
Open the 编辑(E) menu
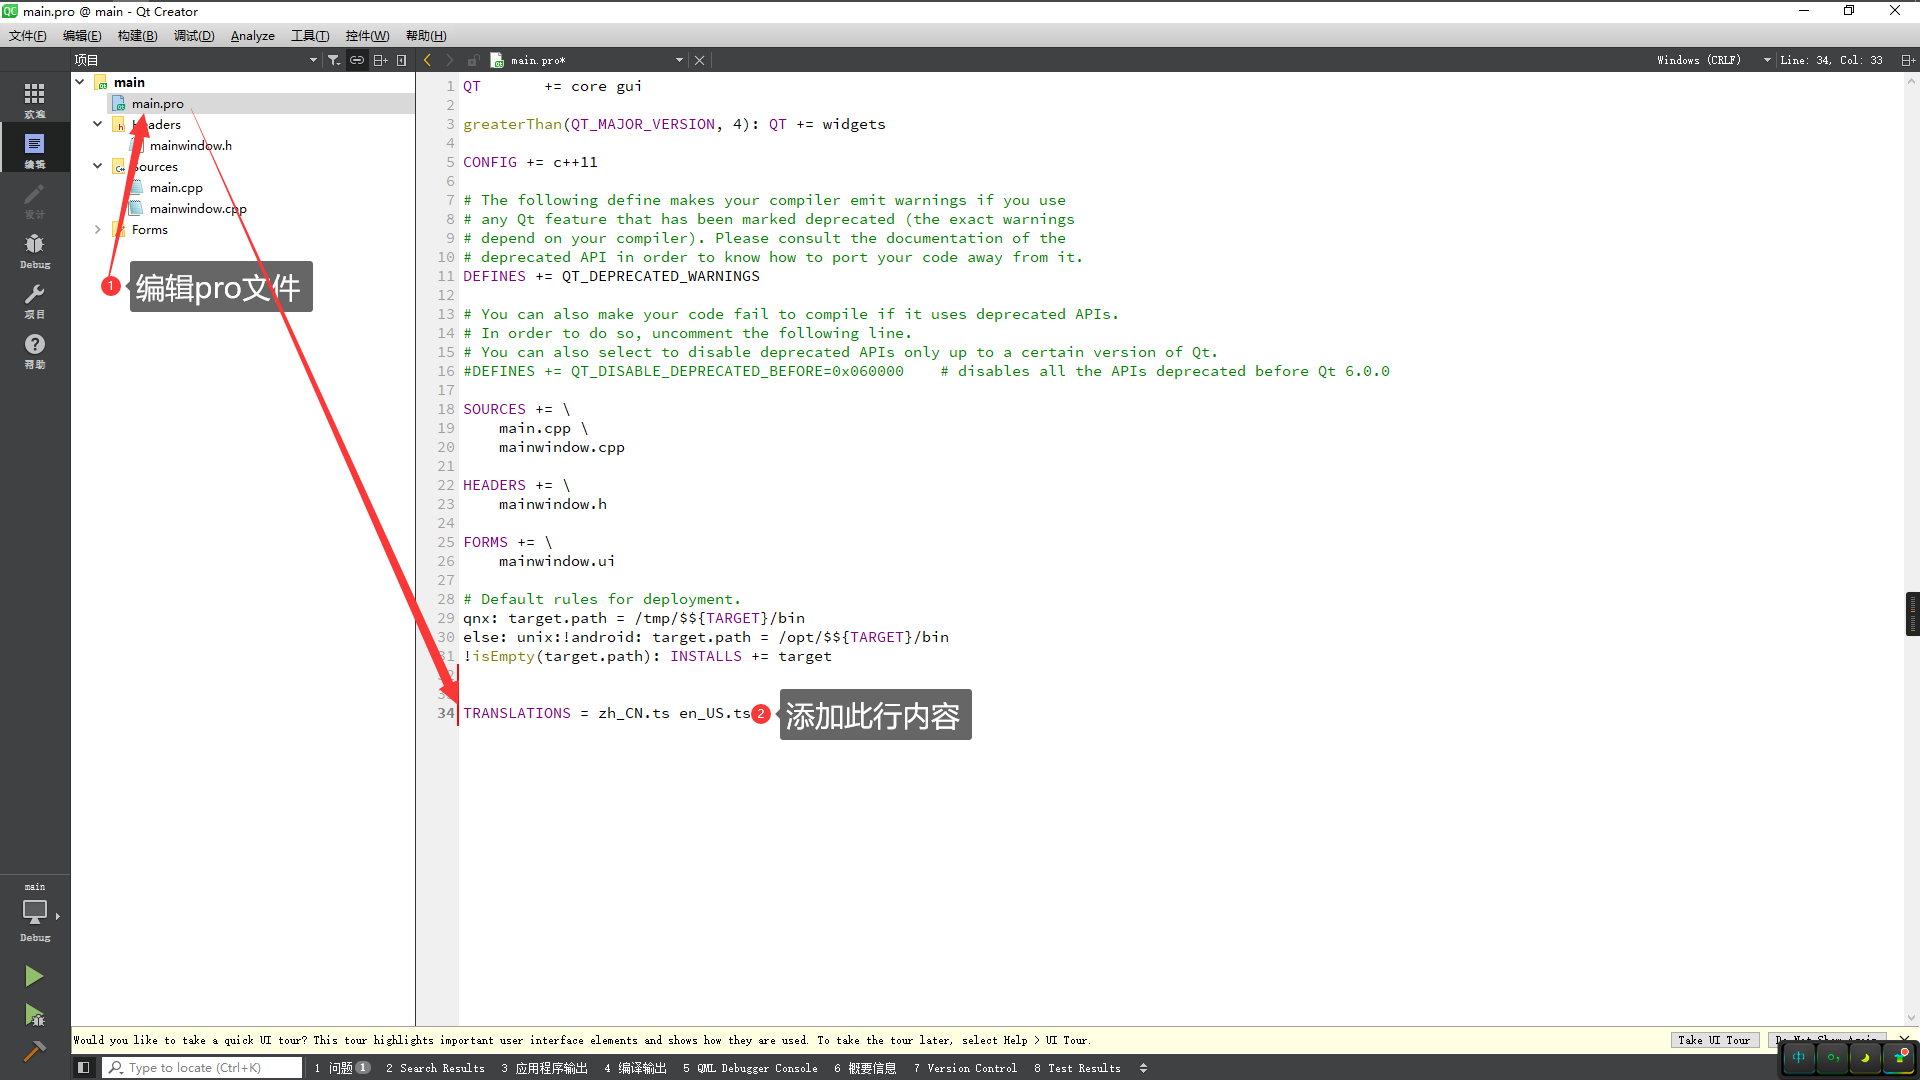click(82, 36)
